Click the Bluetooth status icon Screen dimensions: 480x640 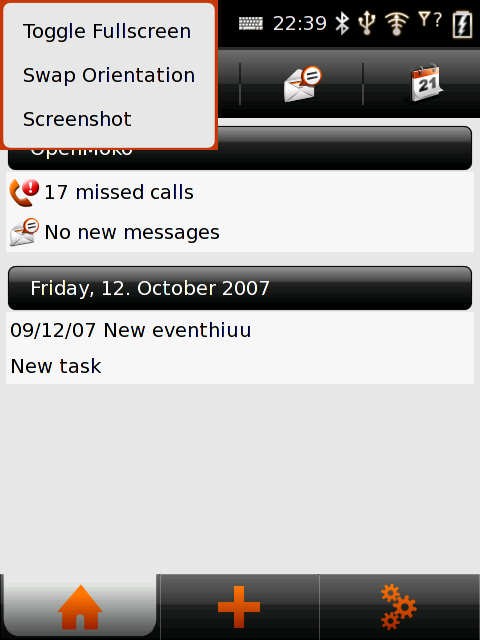point(342,23)
